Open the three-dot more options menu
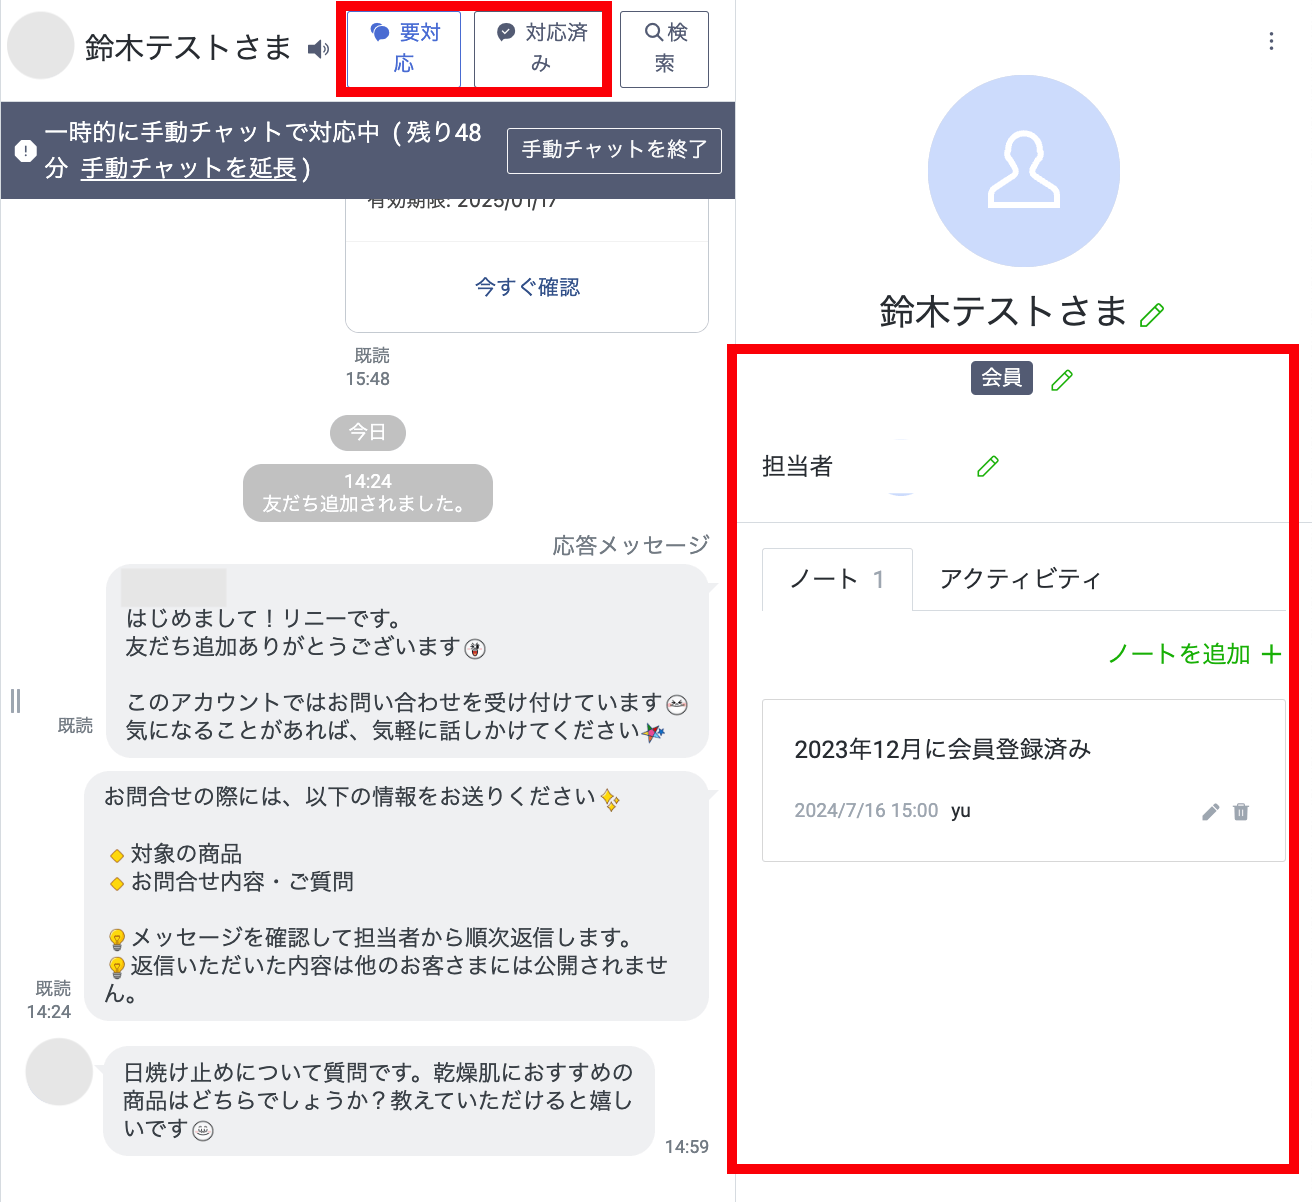This screenshot has width=1312, height=1202. tap(1271, 41)
